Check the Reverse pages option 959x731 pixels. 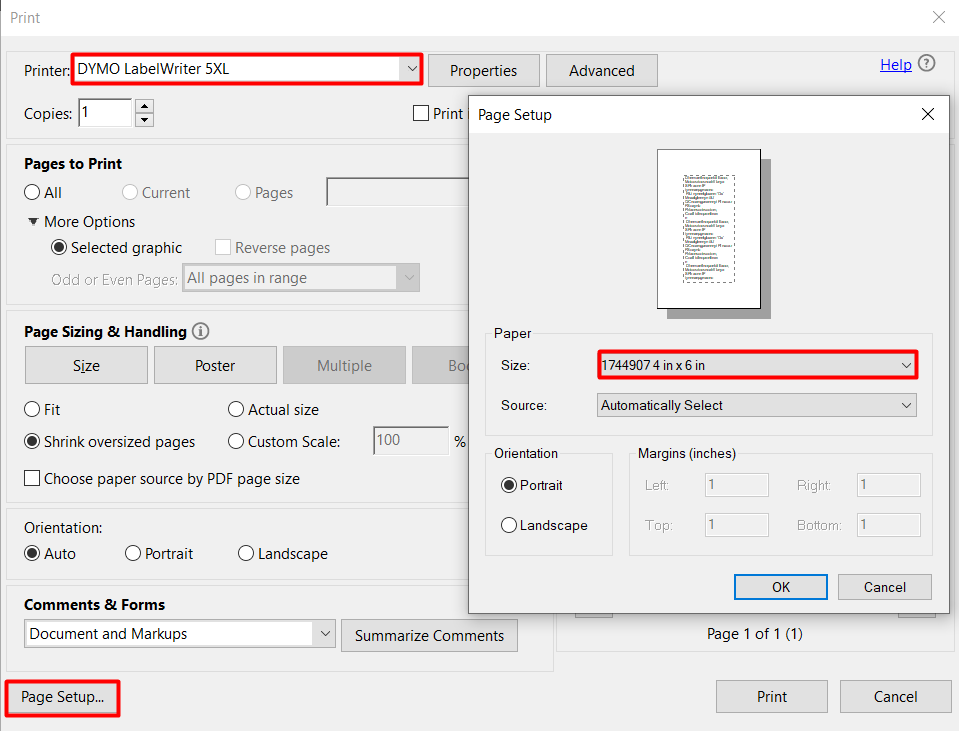point(222,247)
